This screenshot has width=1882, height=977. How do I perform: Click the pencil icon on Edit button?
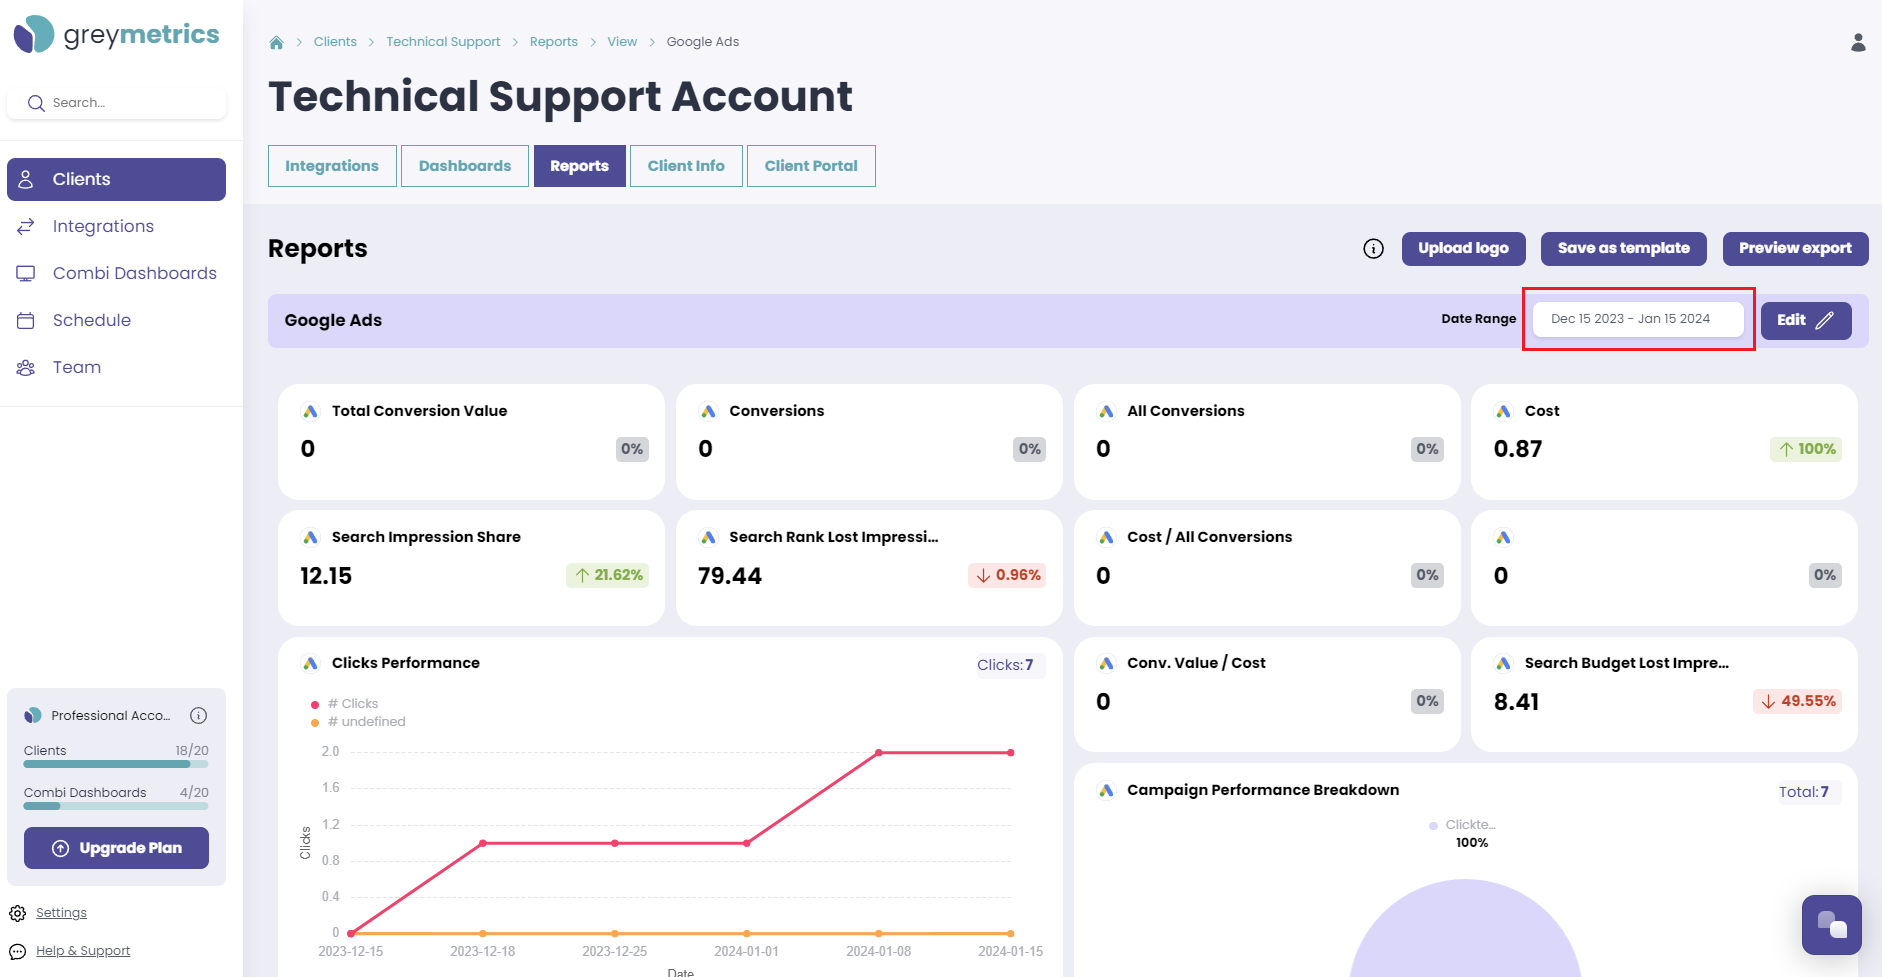click(x=1824, y=320)
